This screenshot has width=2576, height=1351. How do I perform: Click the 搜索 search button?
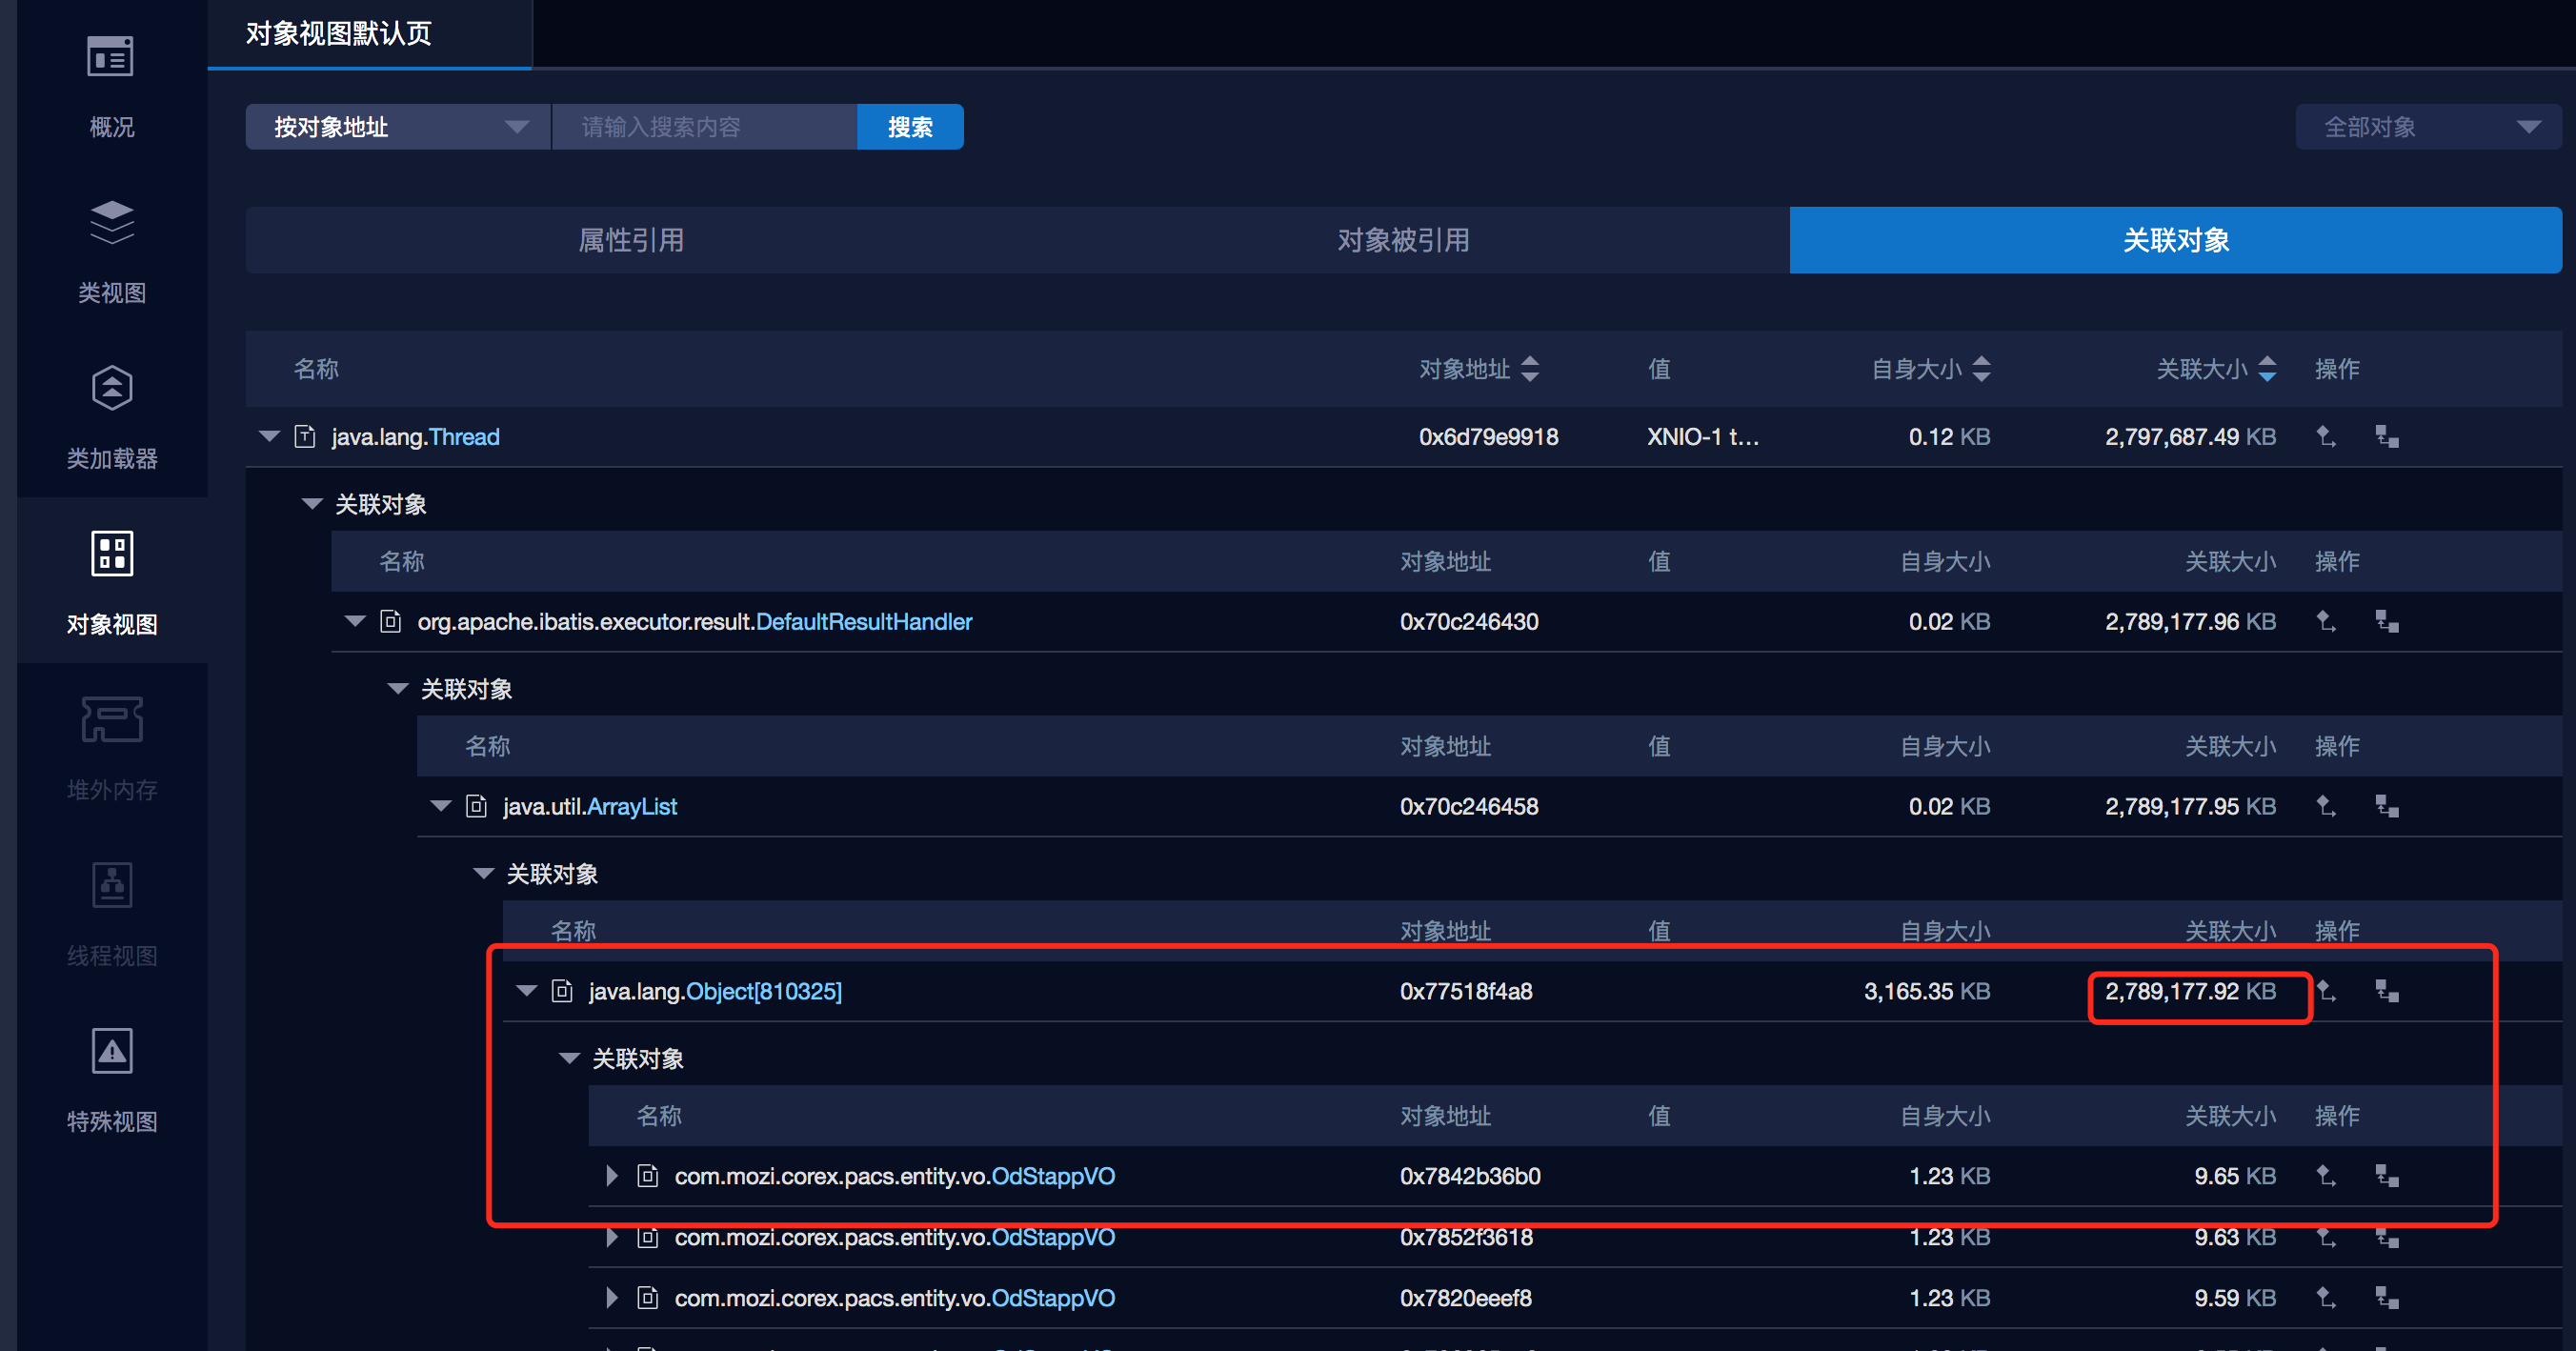click(x=910, y=127)
